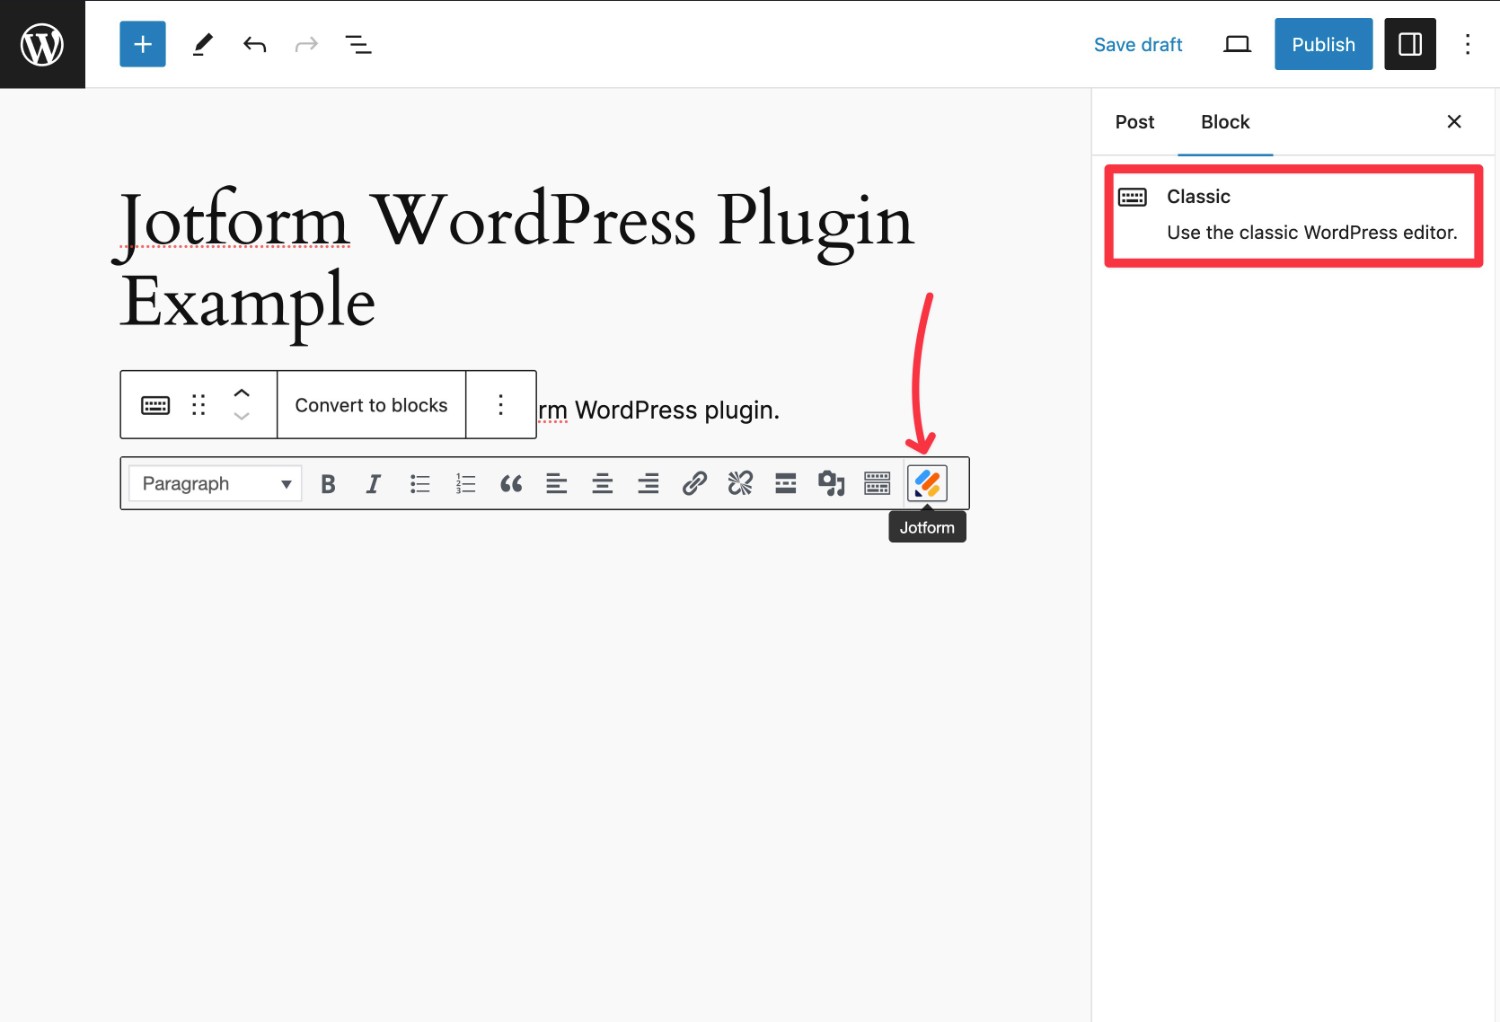This screenshot has width=1500, height=1022.
Task: Toggle the toolbar with the kitchen sink icon
Action: [x=877, y=484]
